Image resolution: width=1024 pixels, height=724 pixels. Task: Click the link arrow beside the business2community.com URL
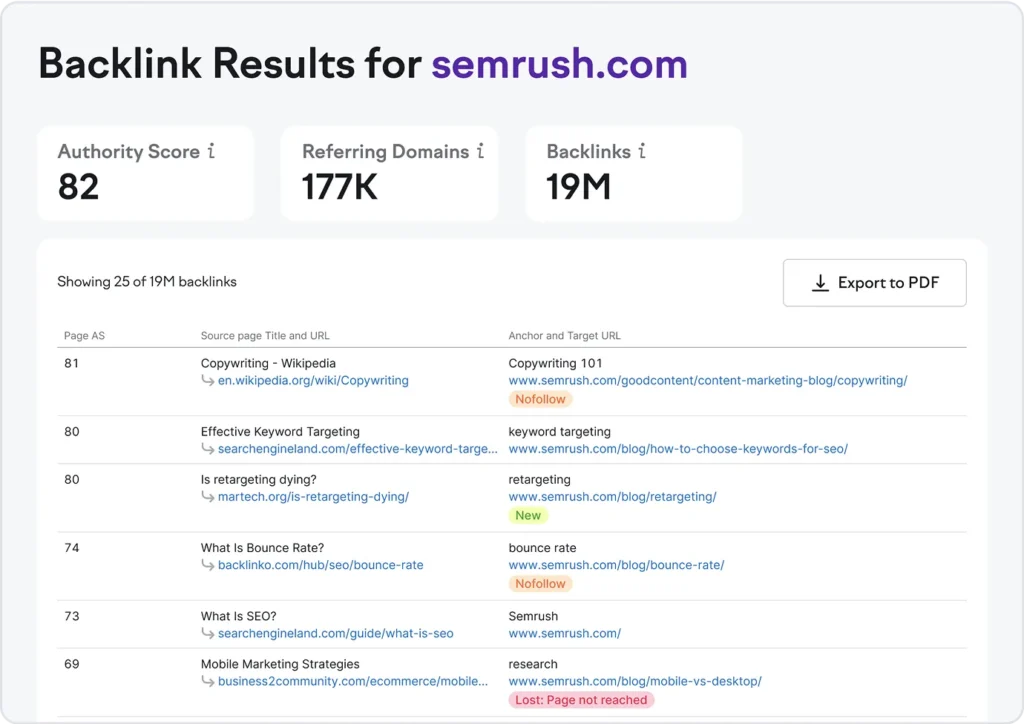coord(208,681)
